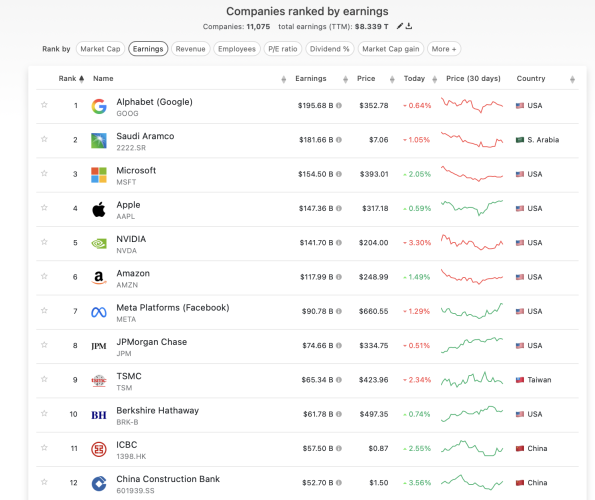This screenshot has height=500, width=595.
Task: Switch ranking to P/E ratio
Action: 283,49
